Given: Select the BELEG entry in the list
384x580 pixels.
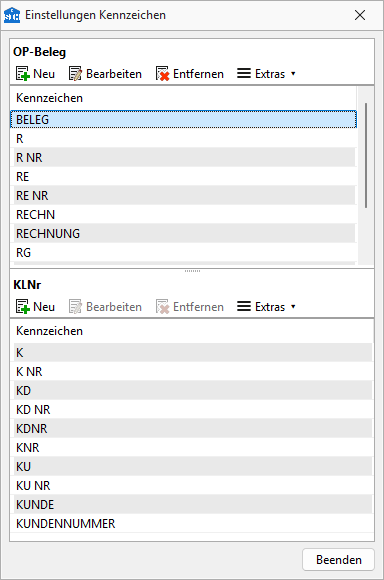Looking at the screenshot, I should [x=183, y=119].
